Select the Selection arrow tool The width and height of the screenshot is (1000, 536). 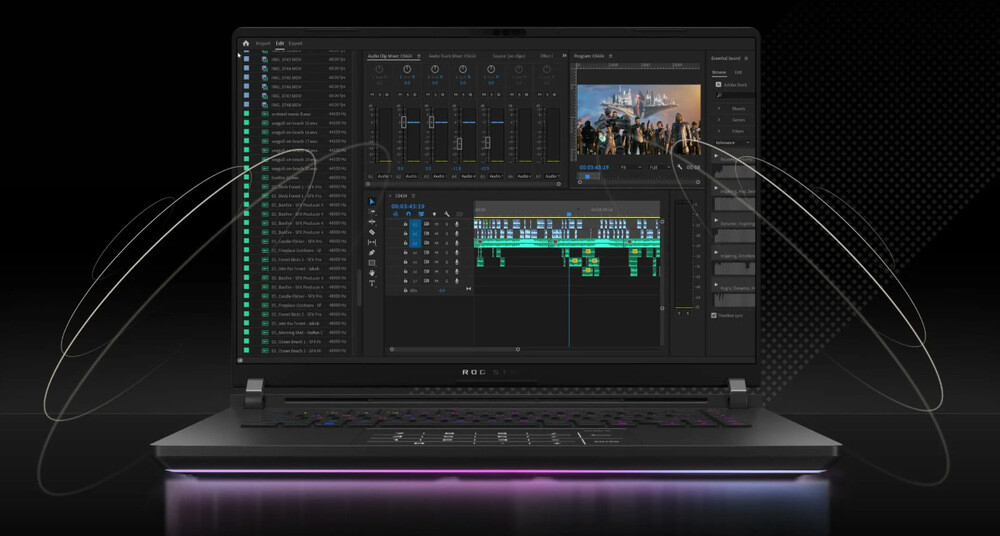[x=372, y=201]
